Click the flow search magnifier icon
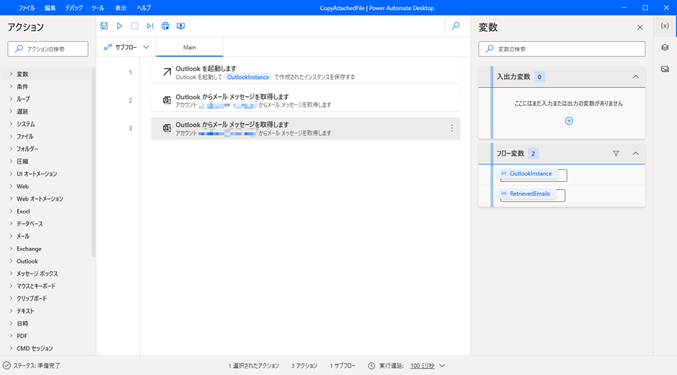Screen dimensions: 677x375 [x=456, y=26]
